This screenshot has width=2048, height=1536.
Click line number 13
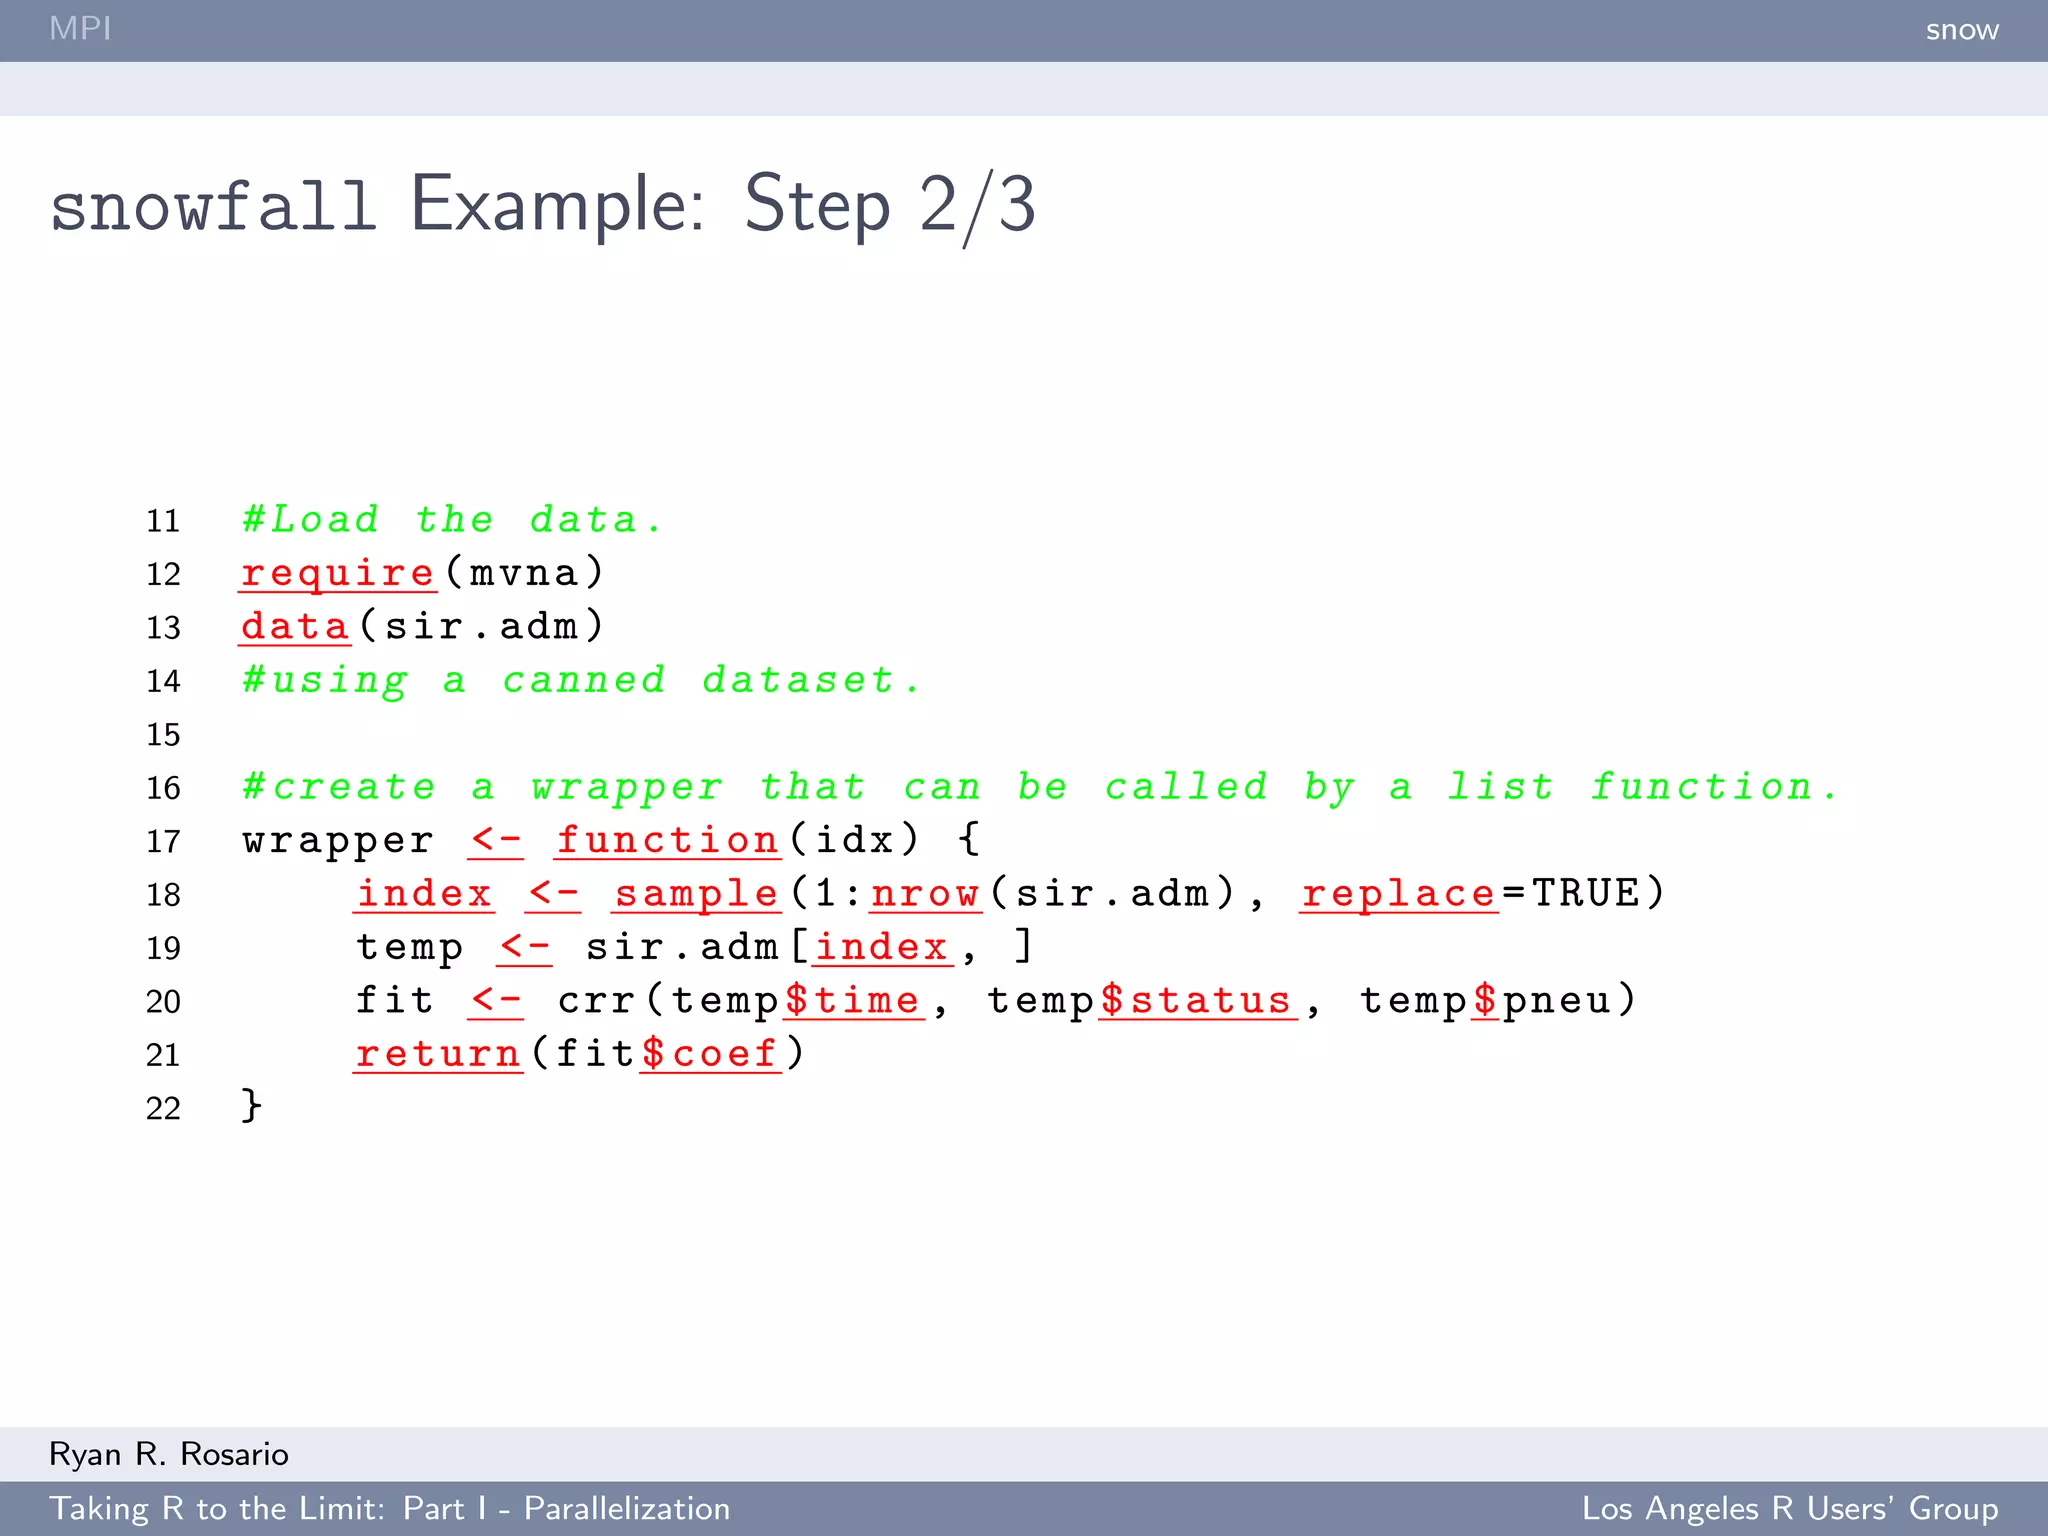(x=164, y=628)
